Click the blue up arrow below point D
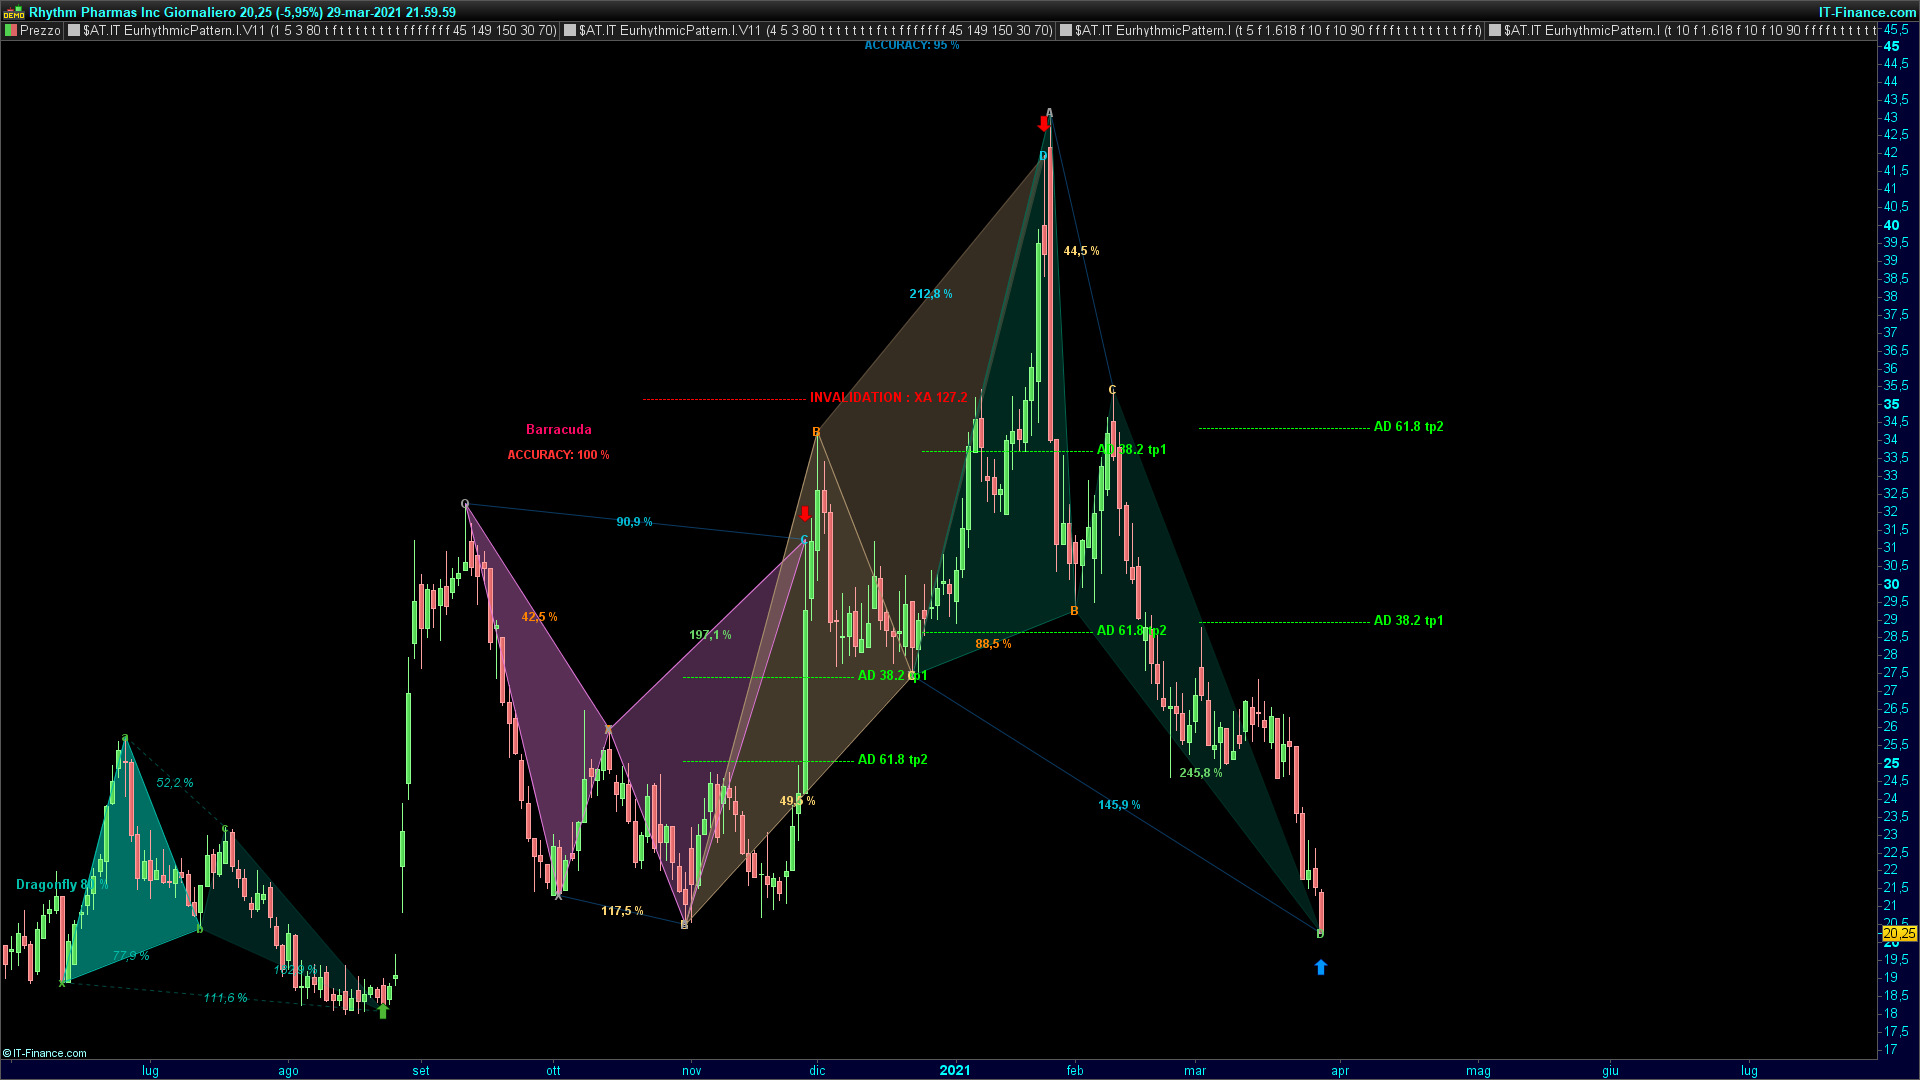Image resolution: width=1920 pixels, height=1080 pixels. (x=1320, y=967)
